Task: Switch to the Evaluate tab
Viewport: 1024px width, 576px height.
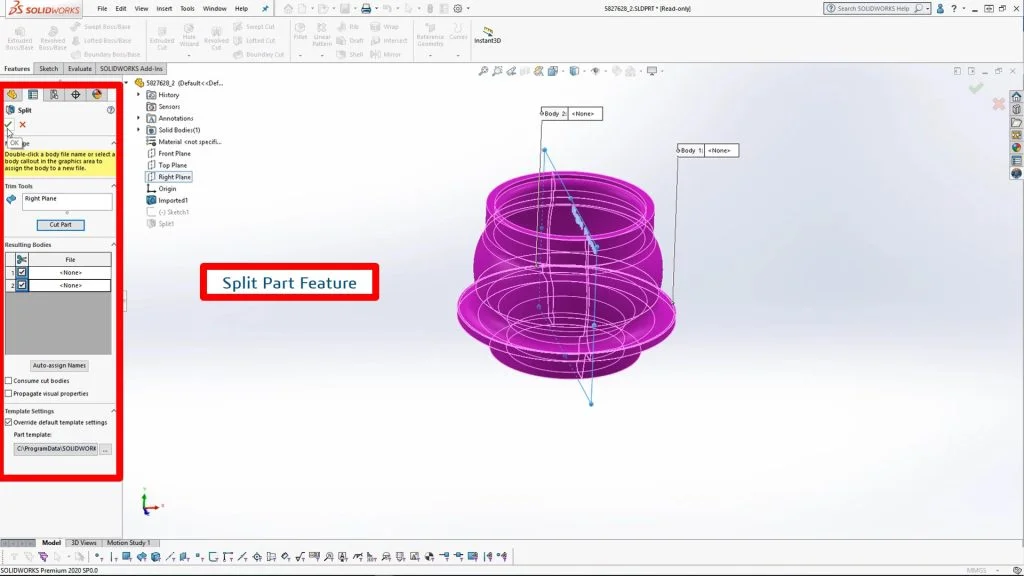Action: (80, 69)
